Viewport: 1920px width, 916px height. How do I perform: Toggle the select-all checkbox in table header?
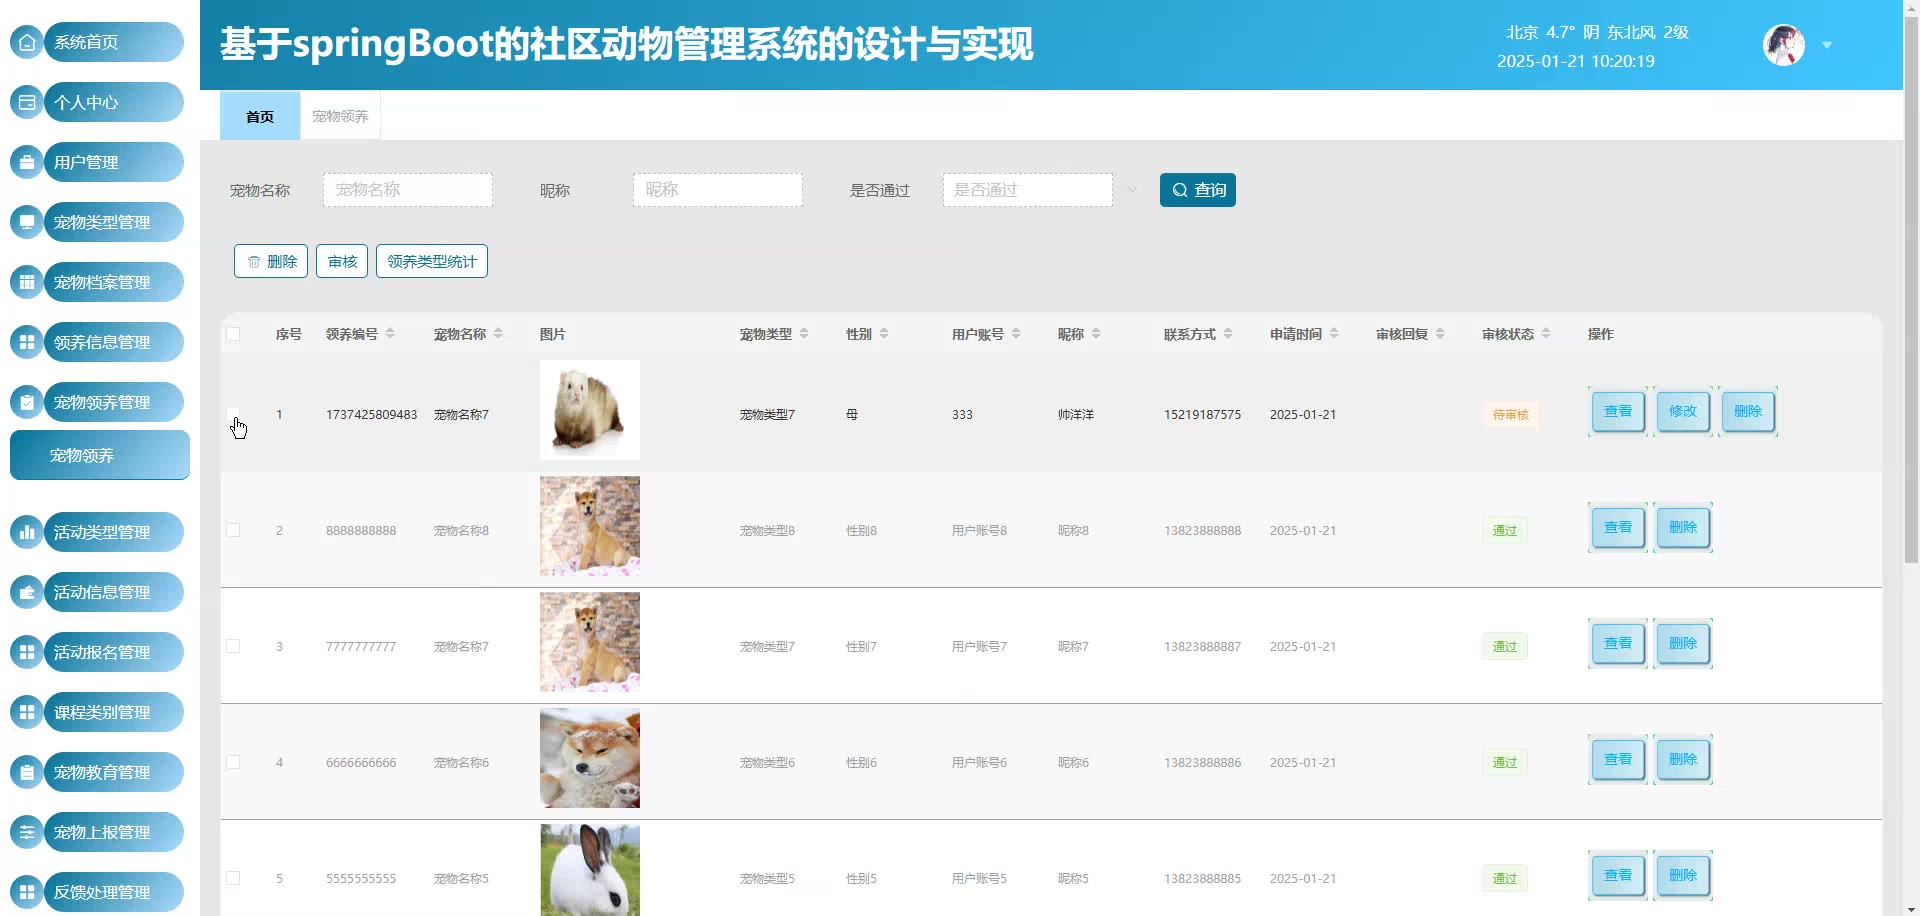coord(233,334)
